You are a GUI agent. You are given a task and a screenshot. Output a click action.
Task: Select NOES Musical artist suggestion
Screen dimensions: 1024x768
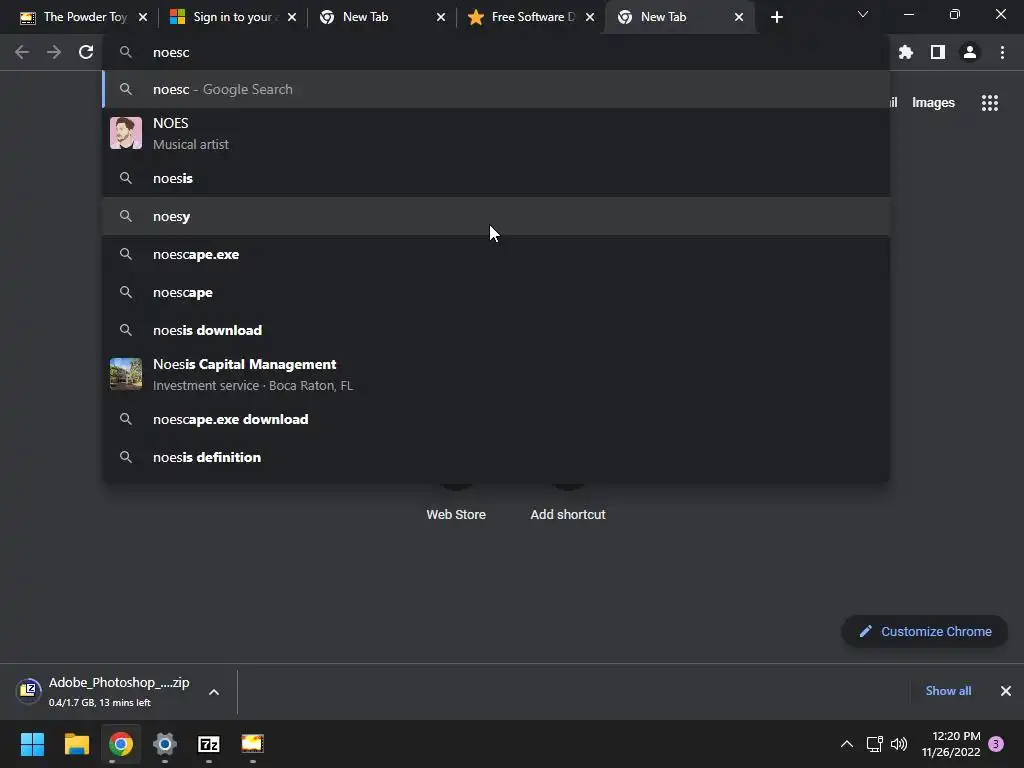pyautogui.click(x=496, y=133)
